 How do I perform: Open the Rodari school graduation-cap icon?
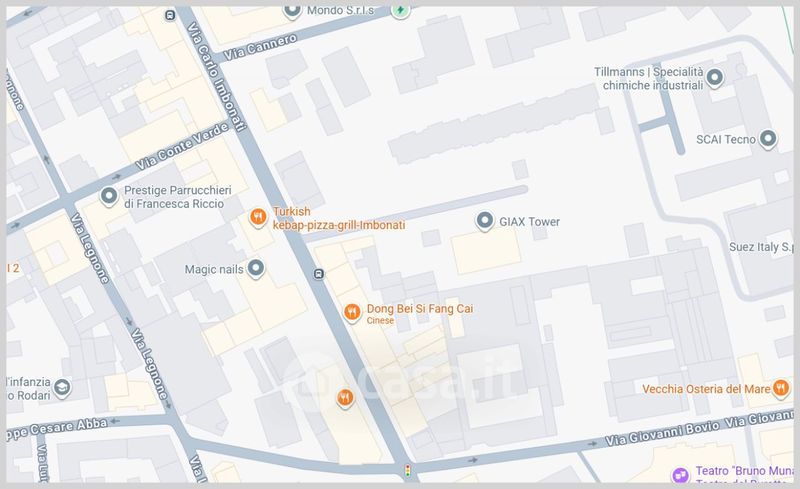click(62, 388)
